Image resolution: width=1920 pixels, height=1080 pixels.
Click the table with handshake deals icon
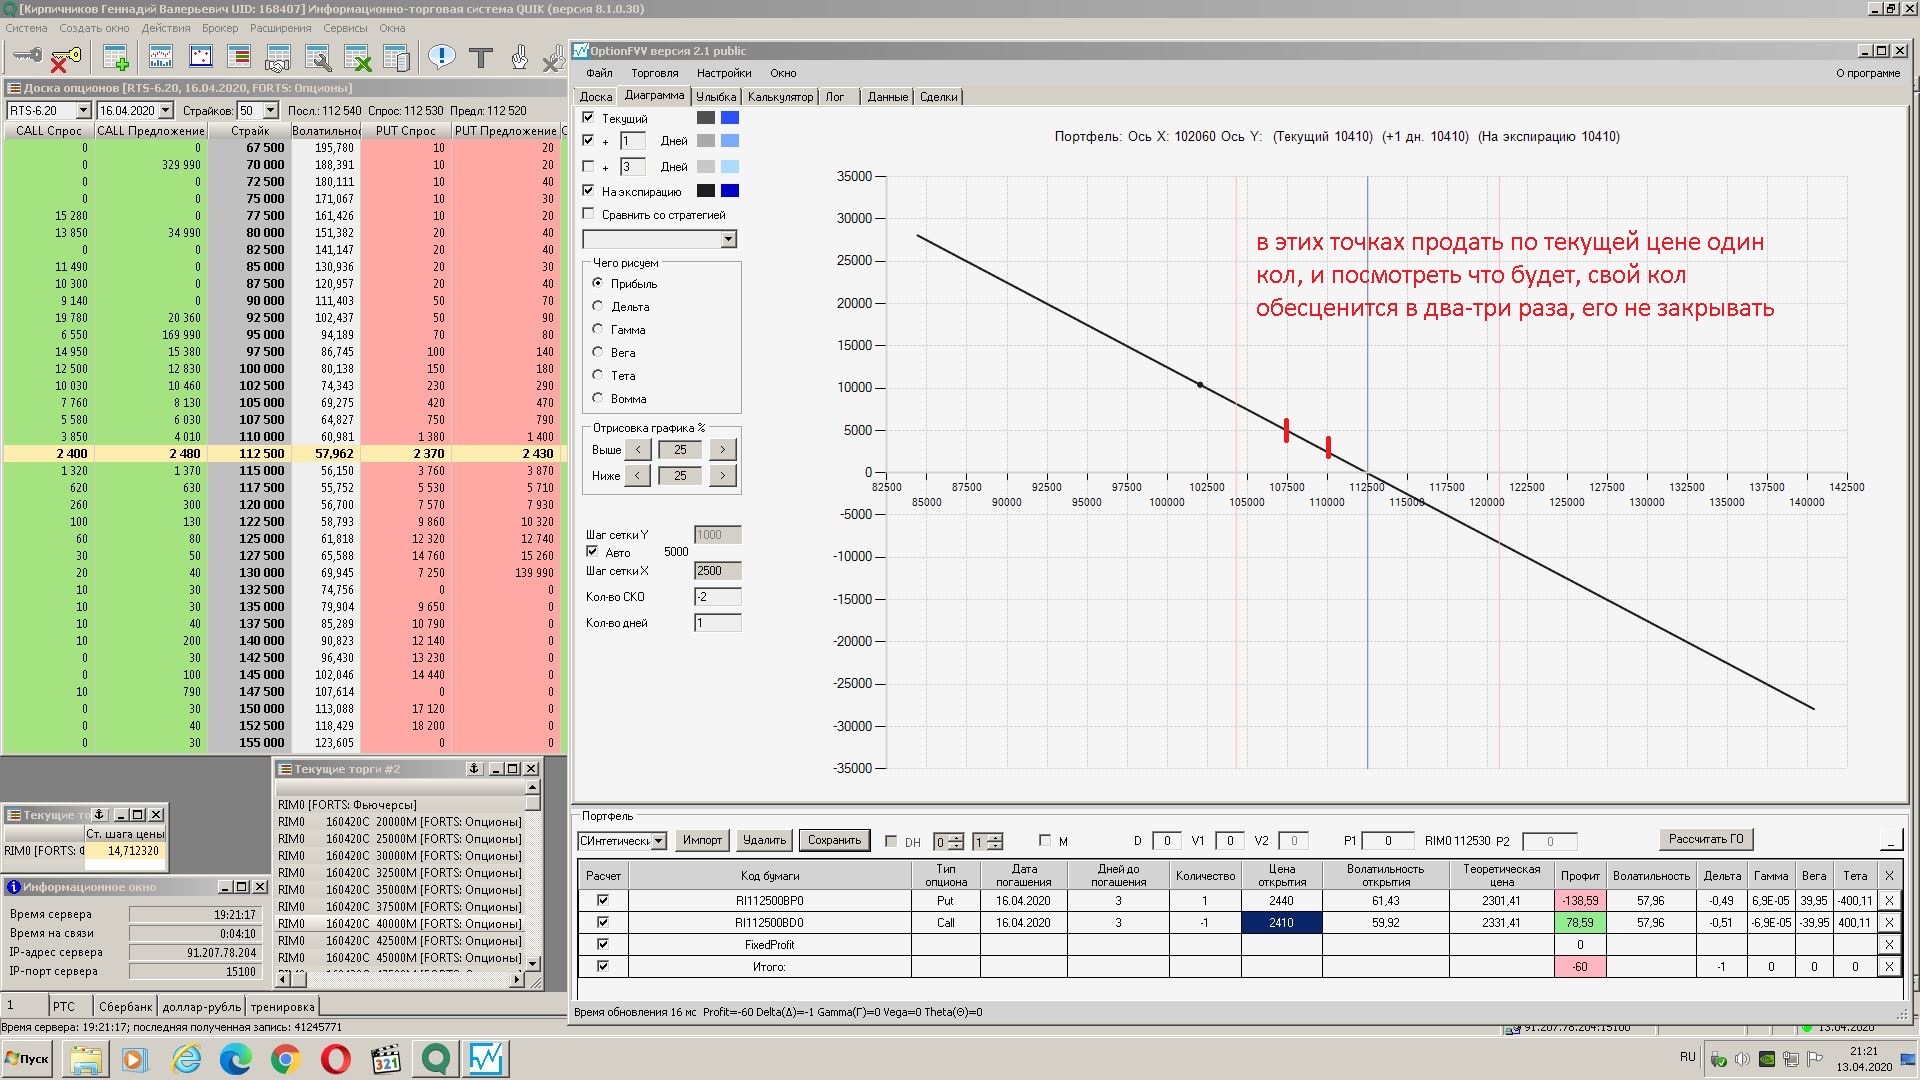pos(278,59)
